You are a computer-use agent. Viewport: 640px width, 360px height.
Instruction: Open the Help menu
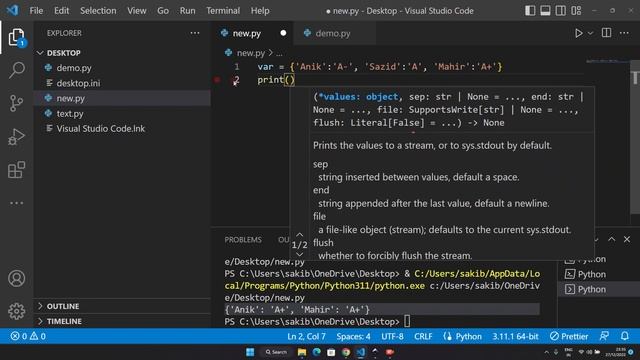[x=260, y=11]
